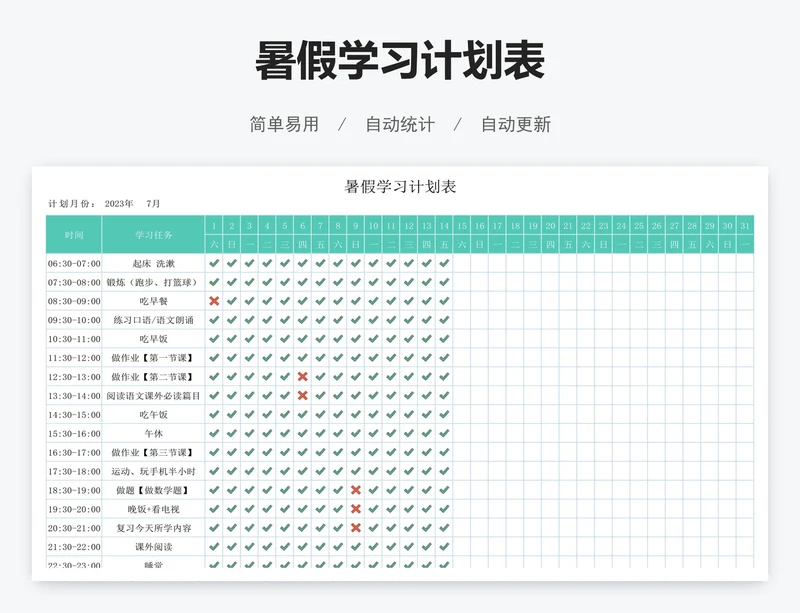Click the 计划月份 label
The image size is (800, 613).
coord(72,204)
